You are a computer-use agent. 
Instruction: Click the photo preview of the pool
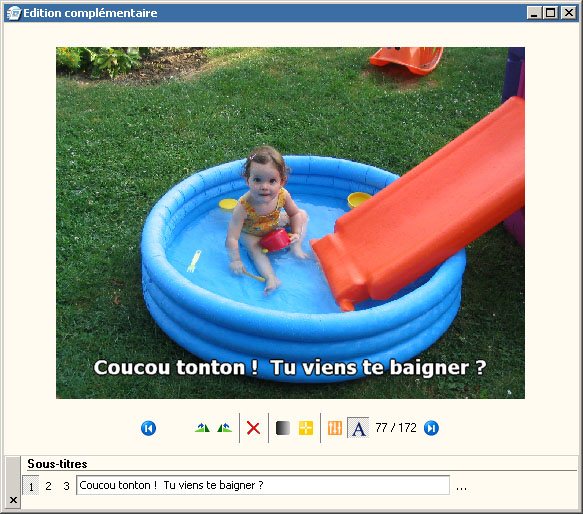tap(290, 223)
